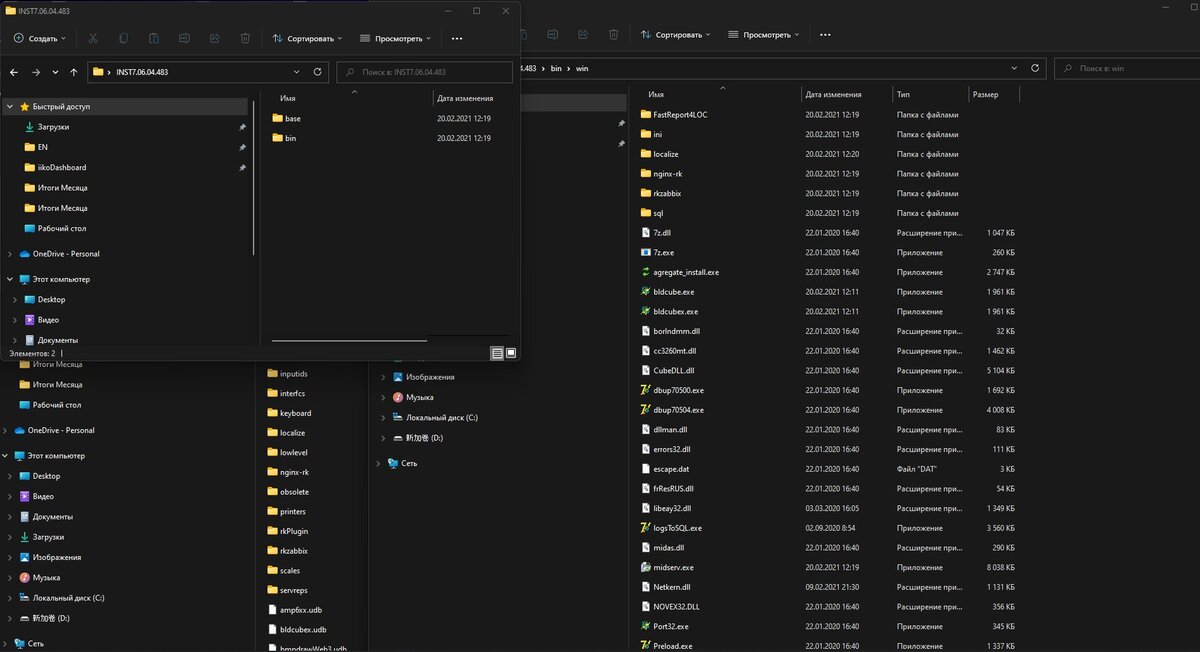Refresh the INST7.06.04.483 folder view
This screenshot has height=652, width=1200.
tap(318, 72)
